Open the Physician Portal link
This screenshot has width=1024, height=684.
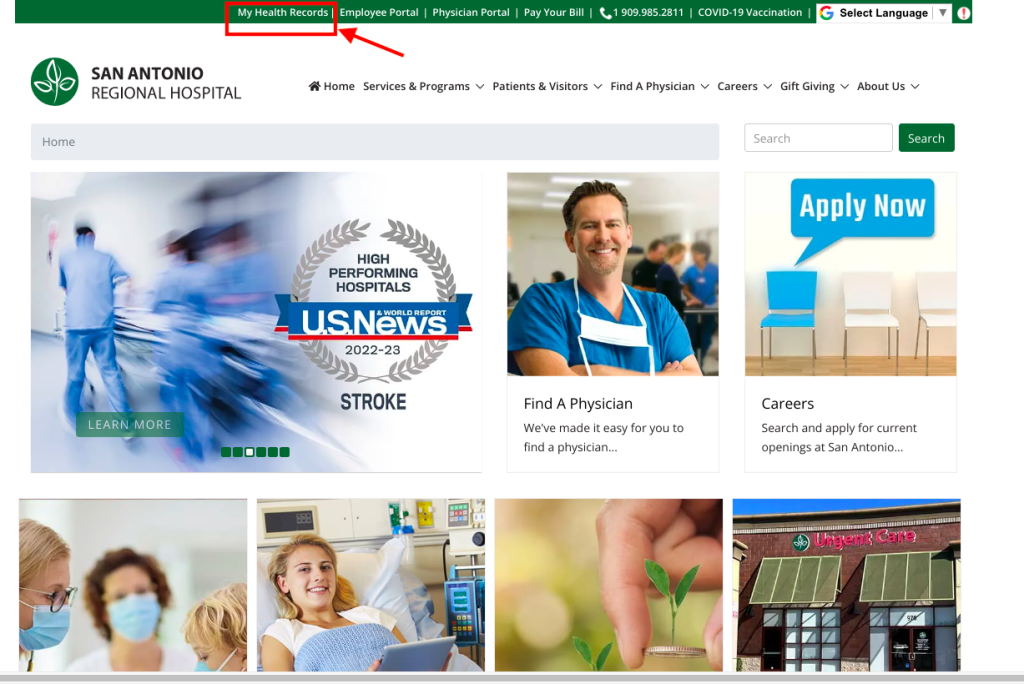471,12
